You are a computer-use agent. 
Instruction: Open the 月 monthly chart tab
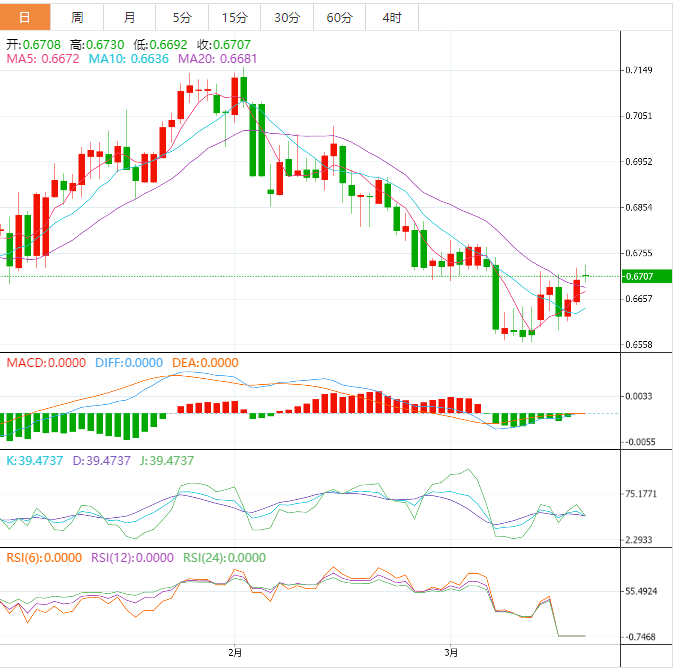[x=130, y=17]
